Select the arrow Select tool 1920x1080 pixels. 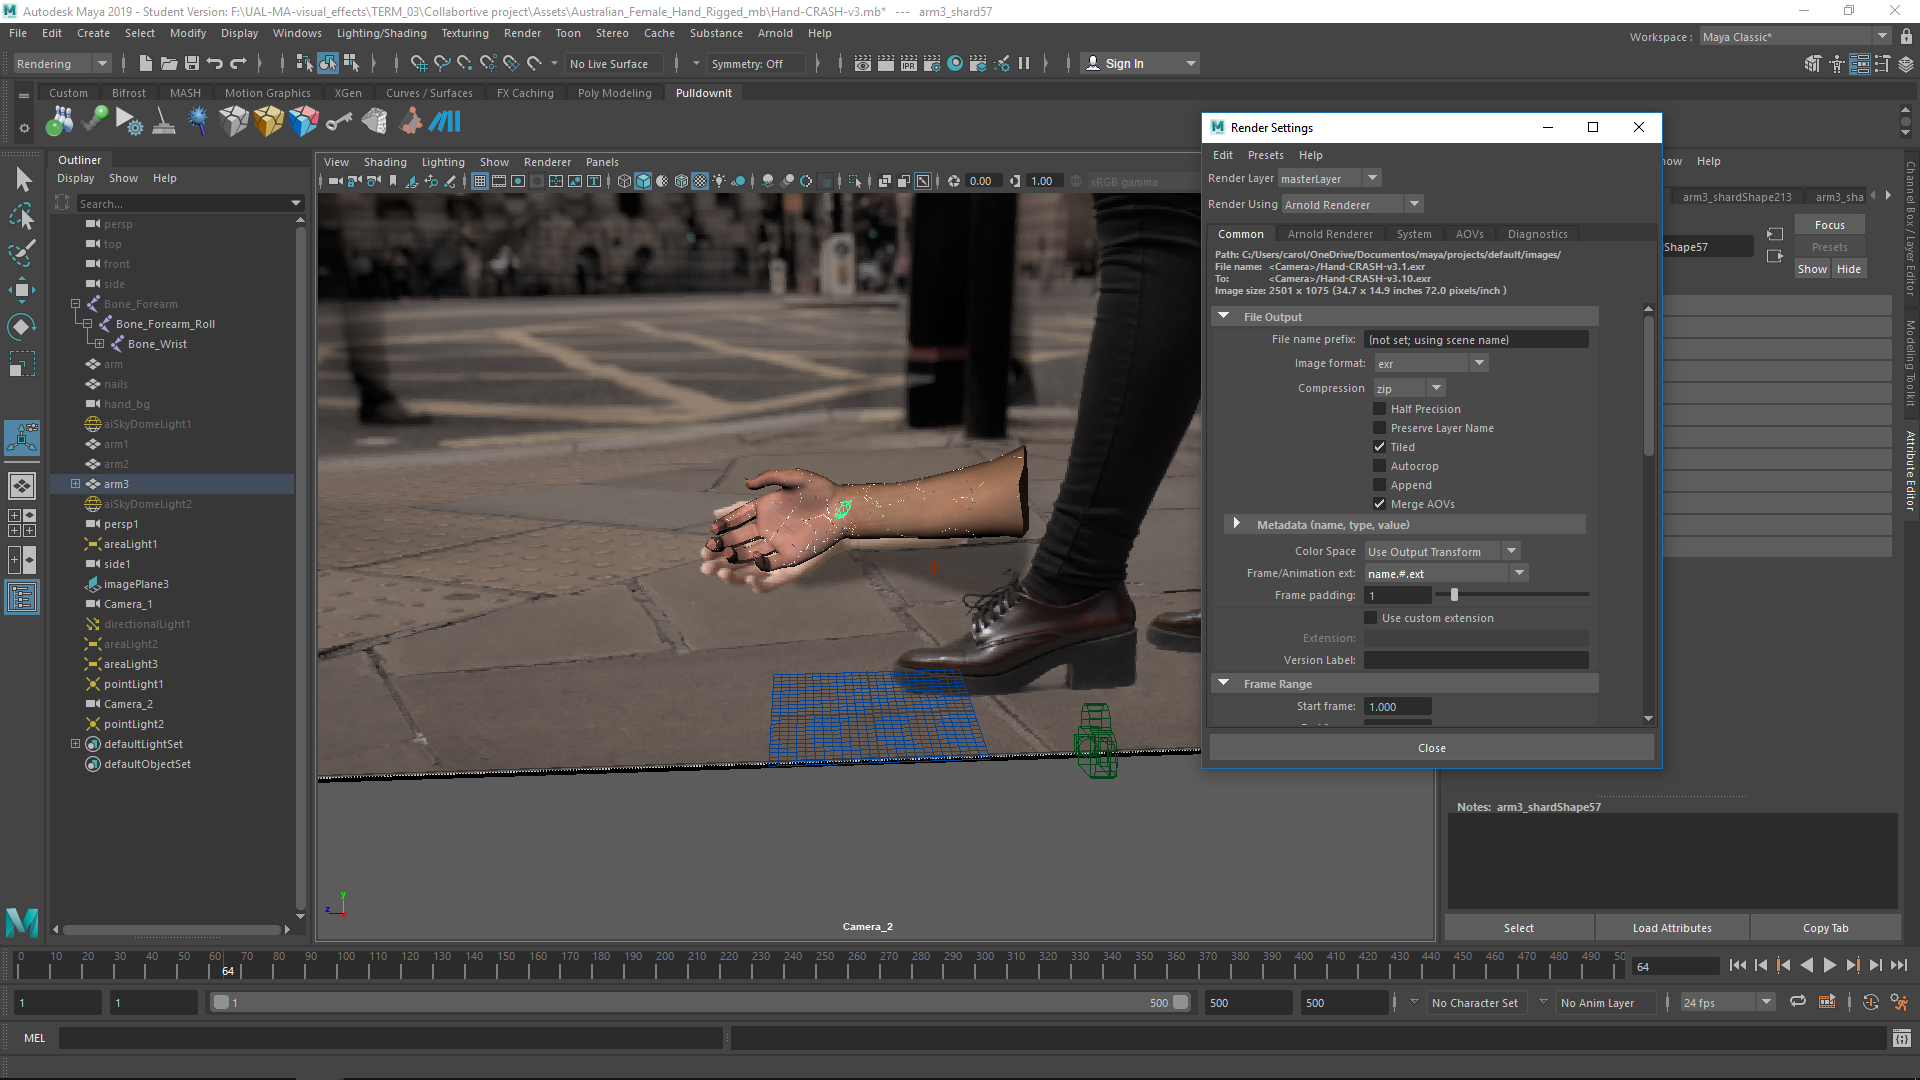click(23, 180)
